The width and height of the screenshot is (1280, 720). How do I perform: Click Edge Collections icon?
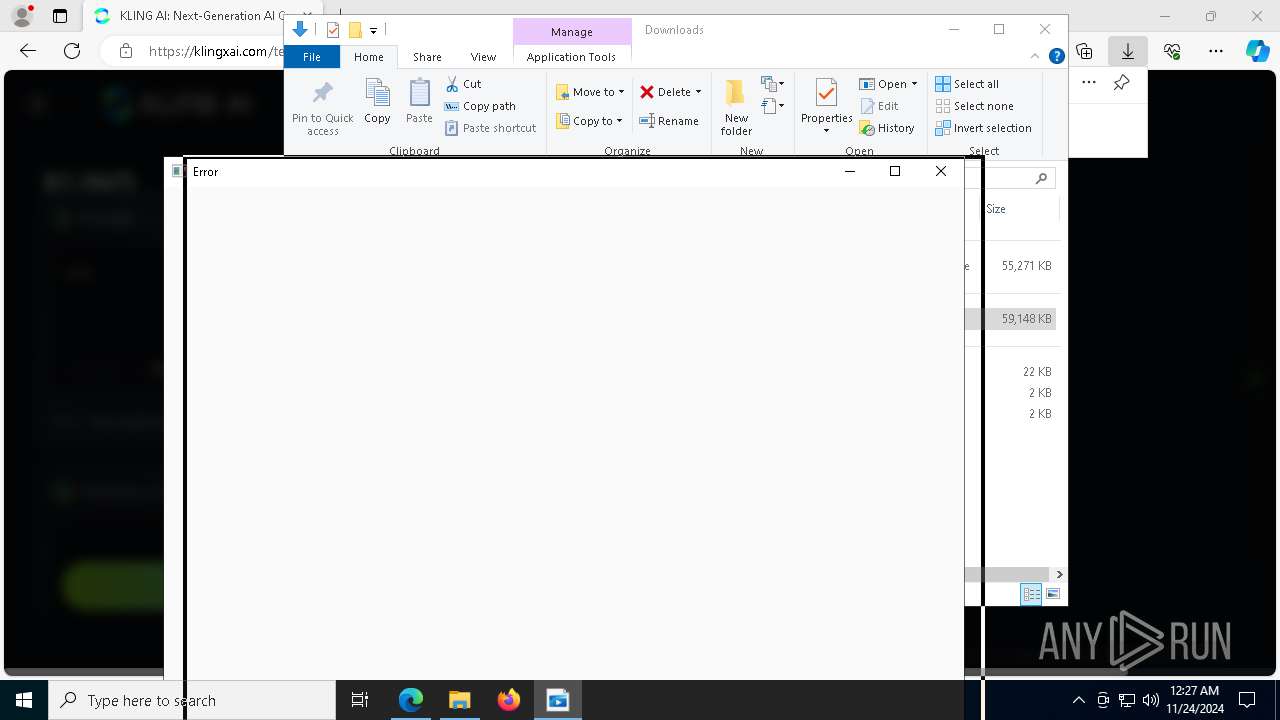tap(1084, 50)
